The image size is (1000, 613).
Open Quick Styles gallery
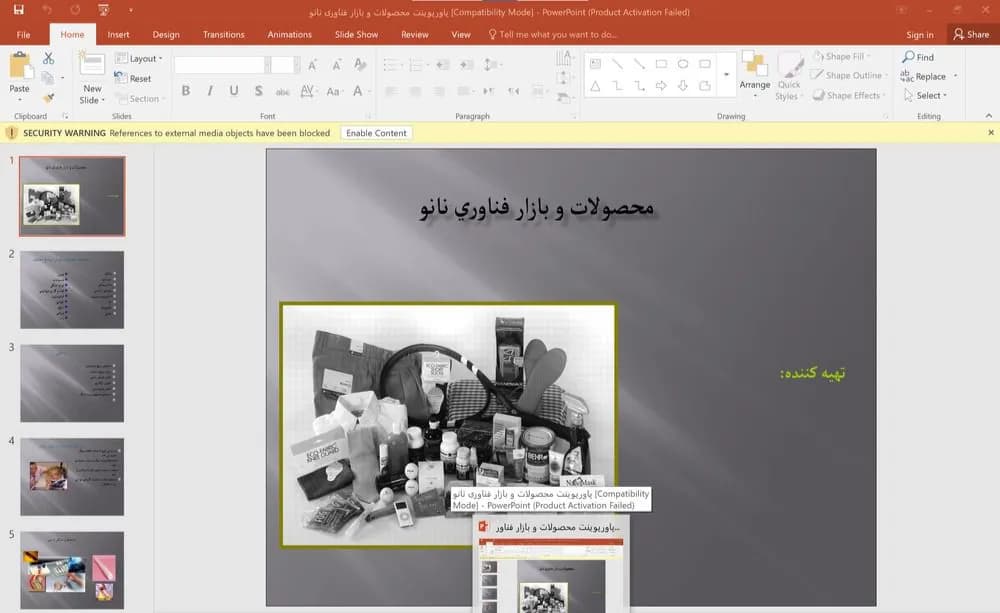789,76
